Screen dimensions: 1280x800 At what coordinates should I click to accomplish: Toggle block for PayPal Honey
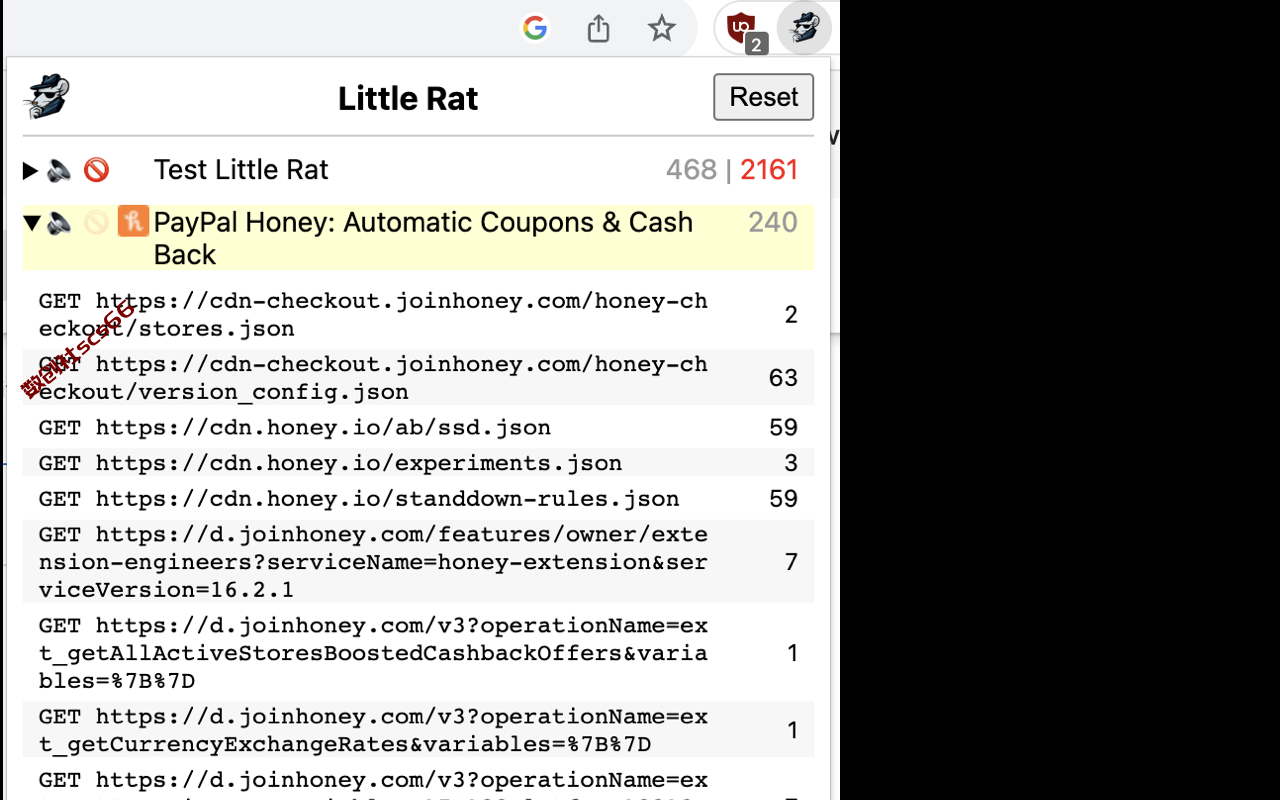(x=96, y=222)
